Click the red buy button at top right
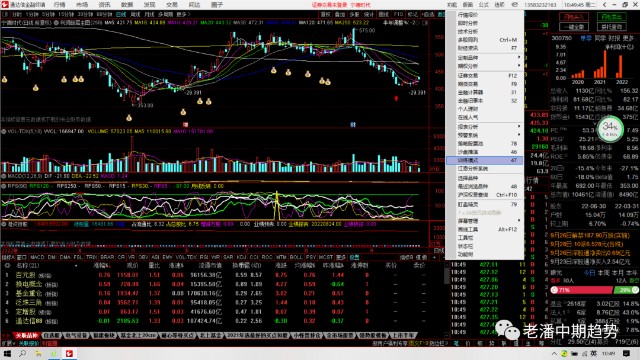Image resolution: width=640 pixels, height=360 pixels. point(574,17)
